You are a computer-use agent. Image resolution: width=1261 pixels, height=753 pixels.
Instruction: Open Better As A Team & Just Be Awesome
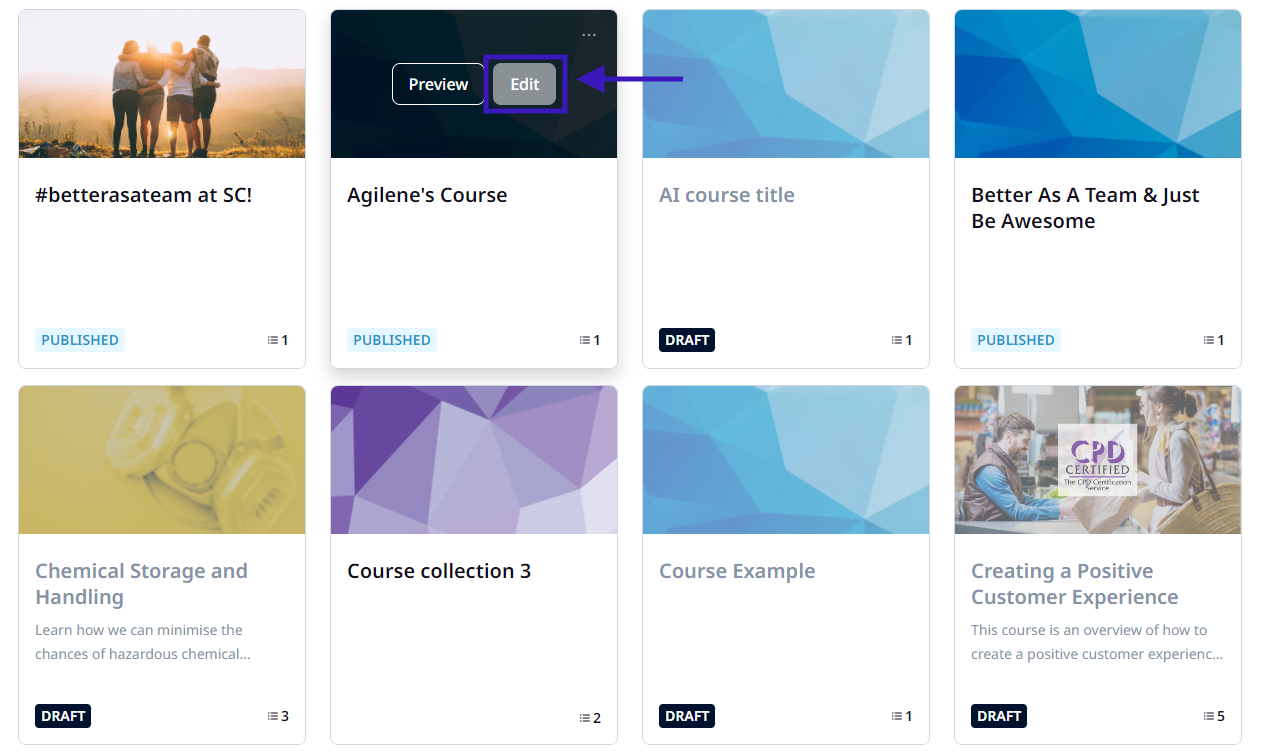[x=1085, y=208]
